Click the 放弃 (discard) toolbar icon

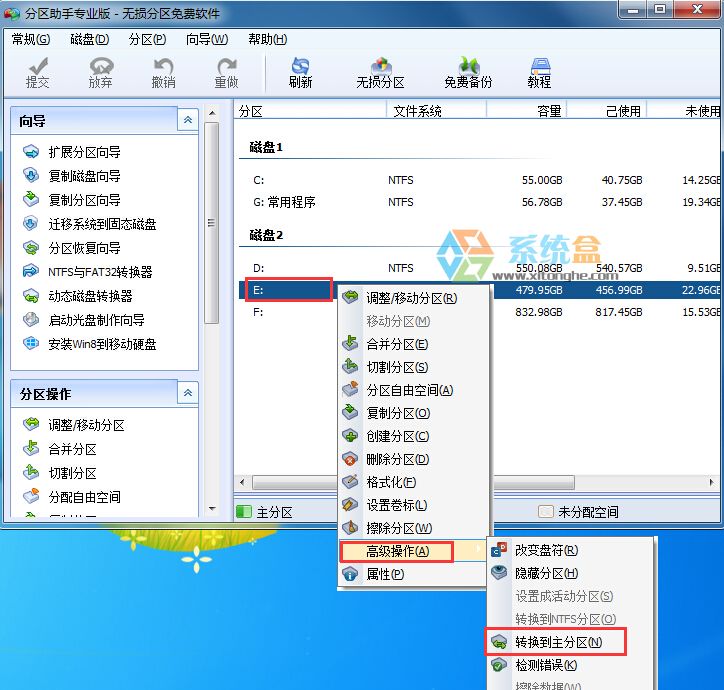coord(100,73)
